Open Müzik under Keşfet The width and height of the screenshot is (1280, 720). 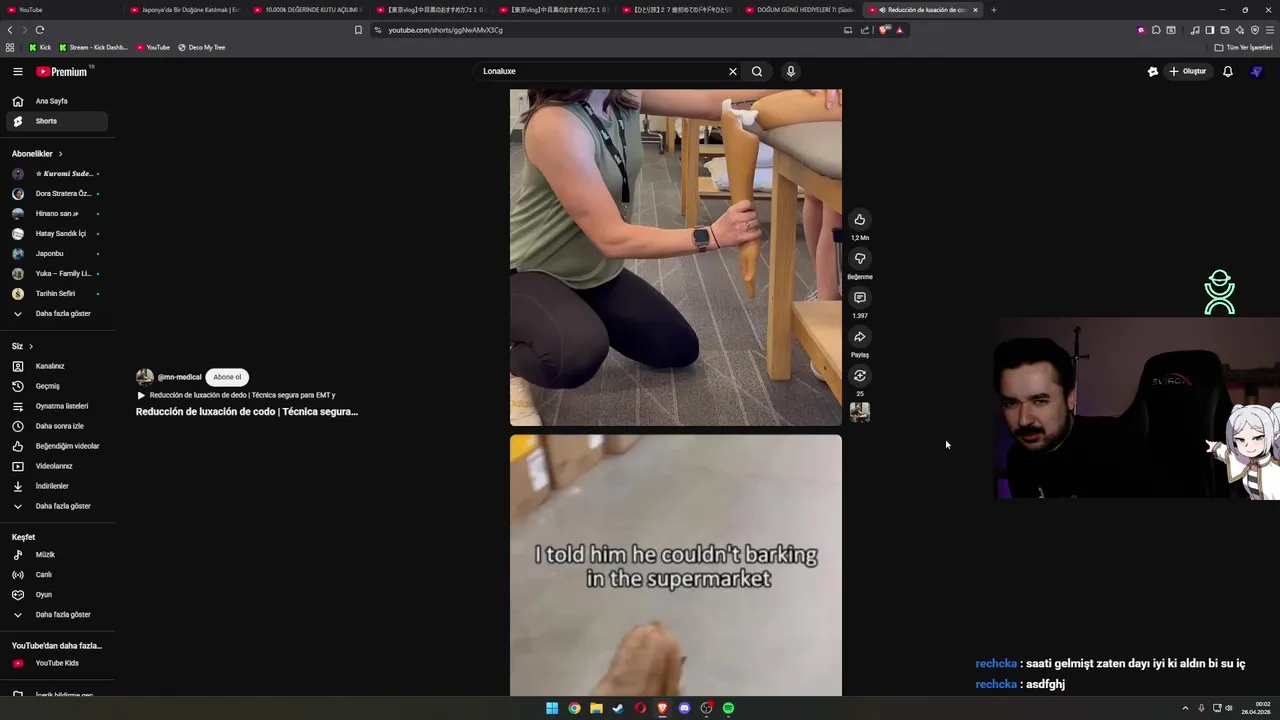56,555
